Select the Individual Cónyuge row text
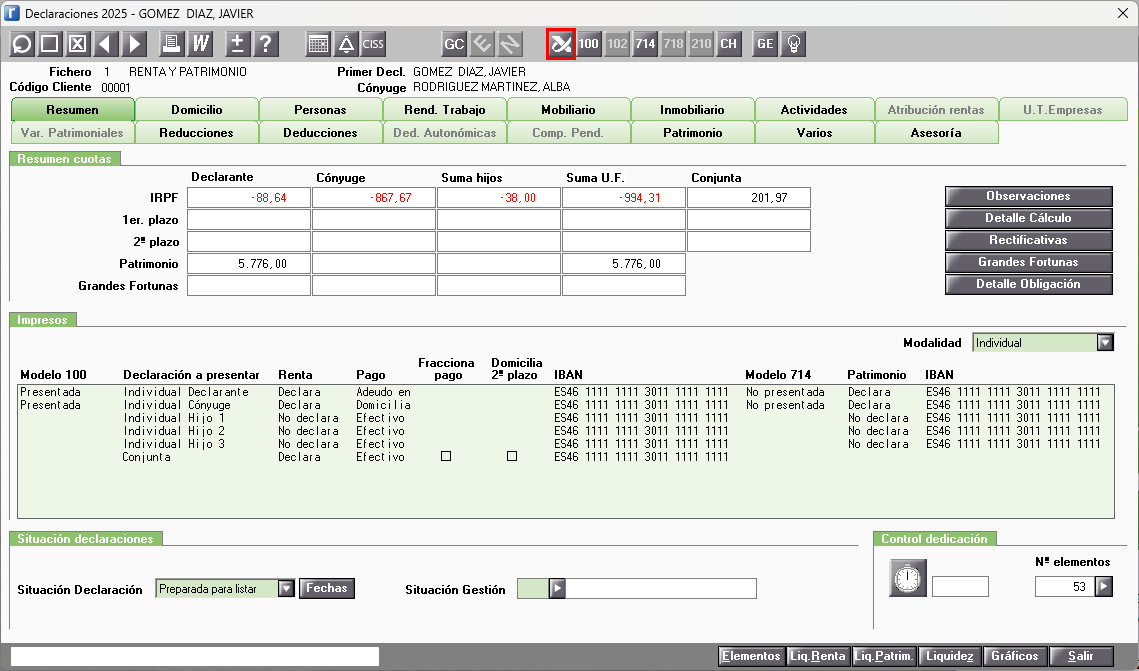 (x=177, y=404)
